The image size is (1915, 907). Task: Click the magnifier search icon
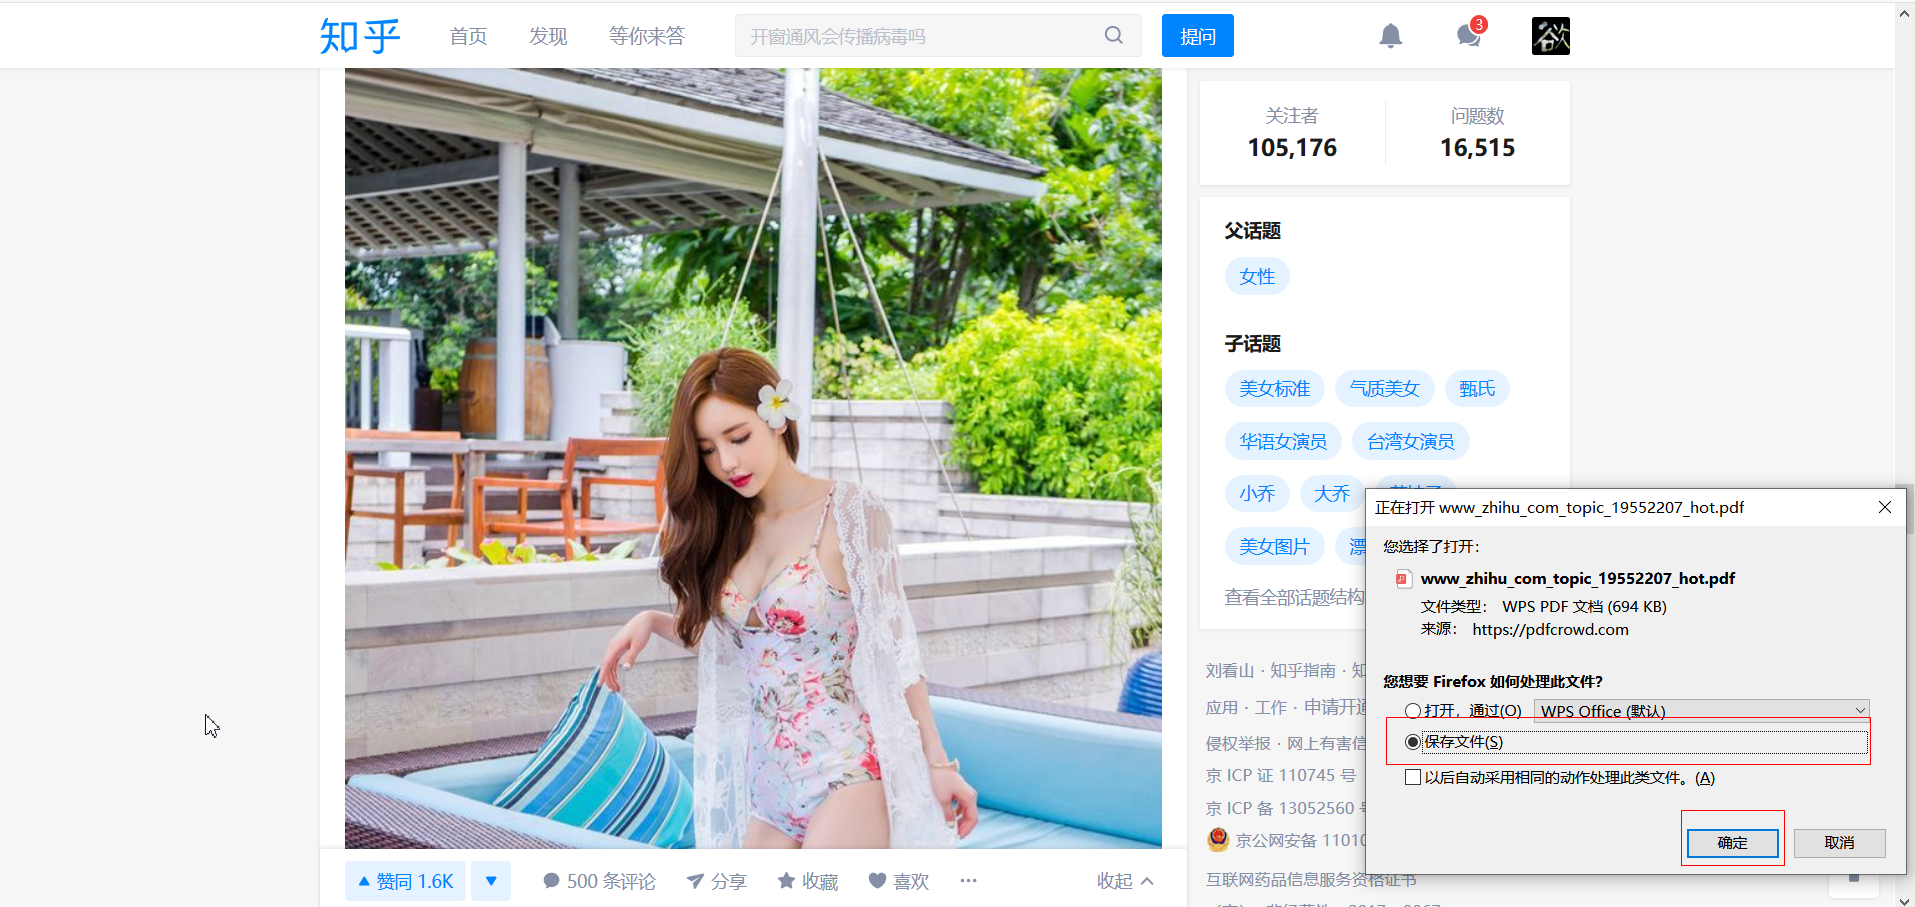click(x=1113, y=36)
